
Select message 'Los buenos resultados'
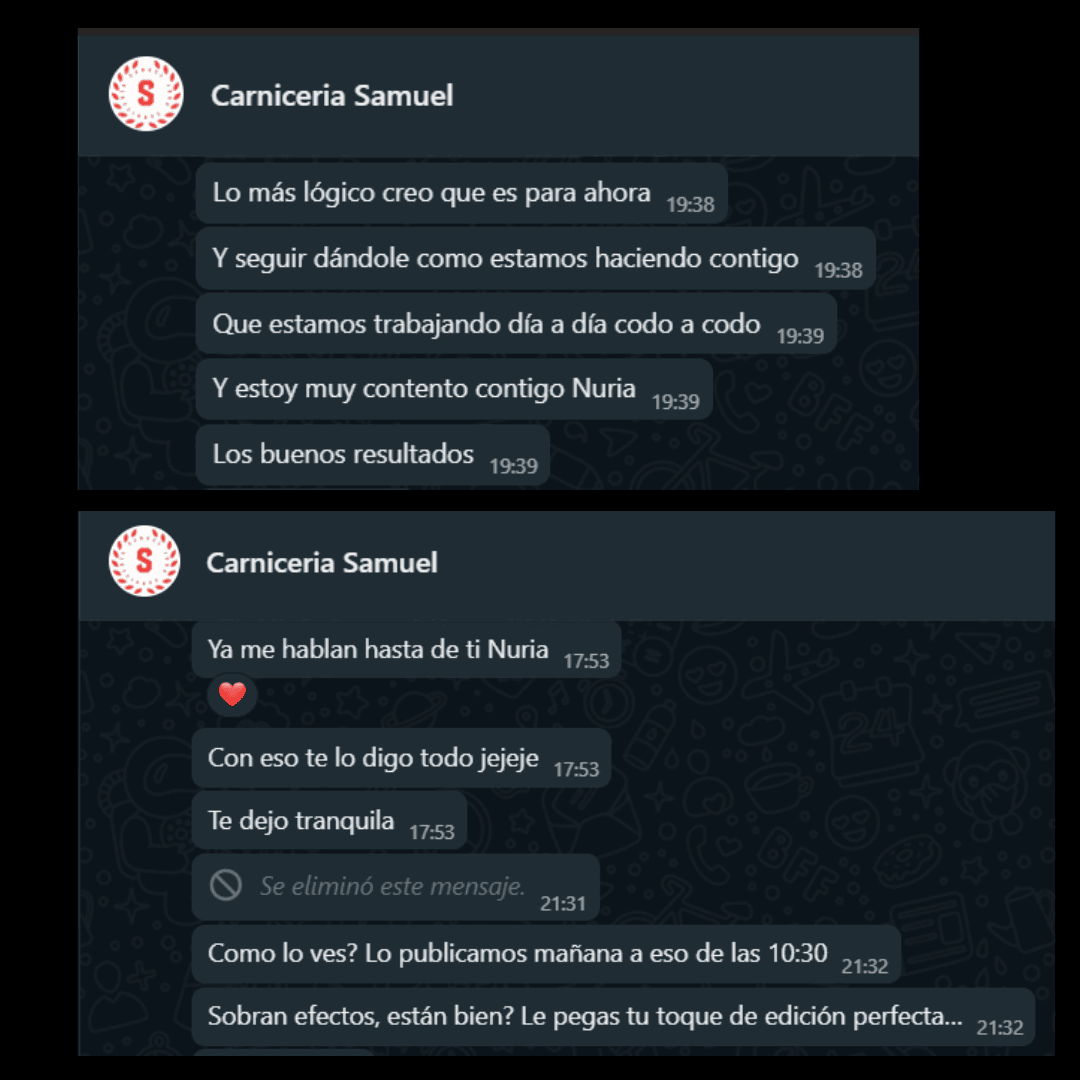tap(373, 455)
